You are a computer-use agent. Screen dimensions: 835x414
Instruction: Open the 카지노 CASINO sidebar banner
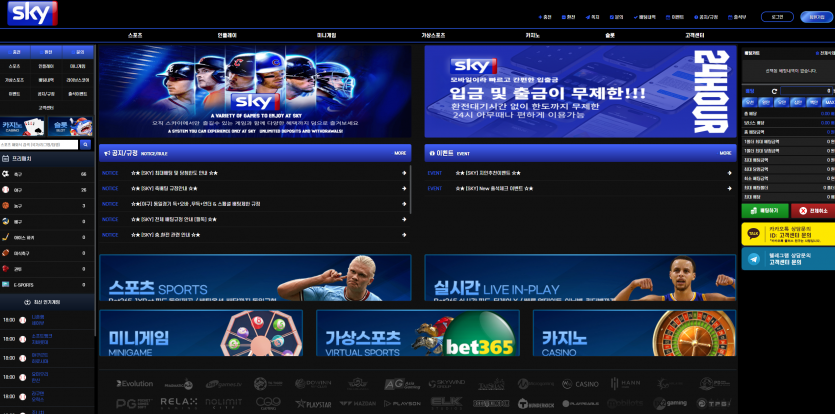[x=23, y=127]
